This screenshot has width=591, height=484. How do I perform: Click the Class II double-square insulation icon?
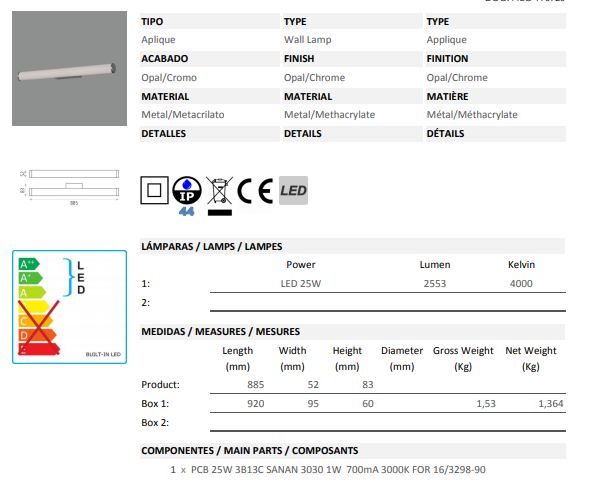tap(154, 190)
